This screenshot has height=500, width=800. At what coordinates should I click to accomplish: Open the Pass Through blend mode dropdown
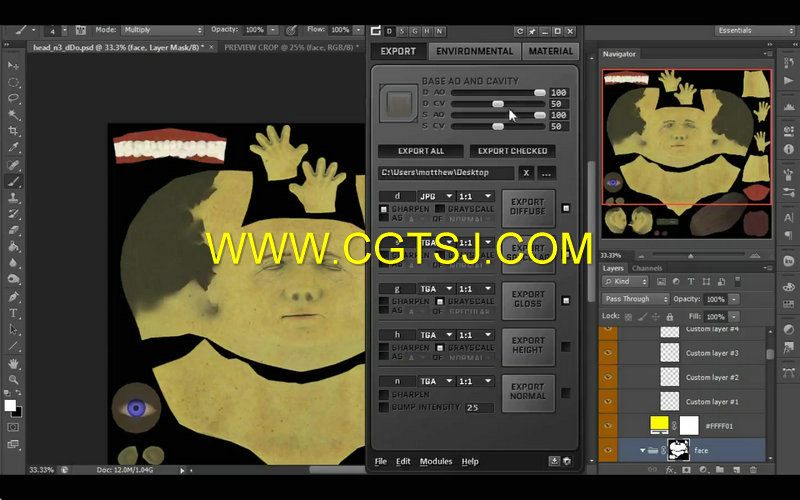tap(636, 299)
